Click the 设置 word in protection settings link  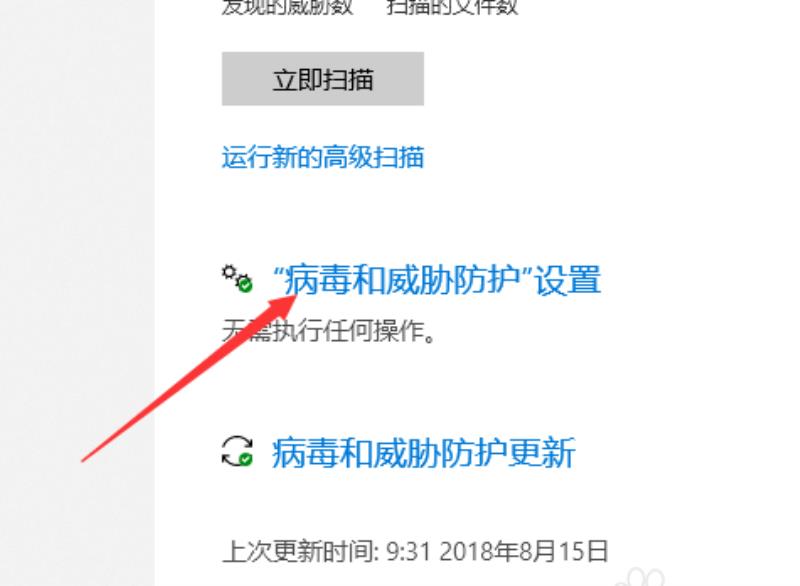coord(568,280)
